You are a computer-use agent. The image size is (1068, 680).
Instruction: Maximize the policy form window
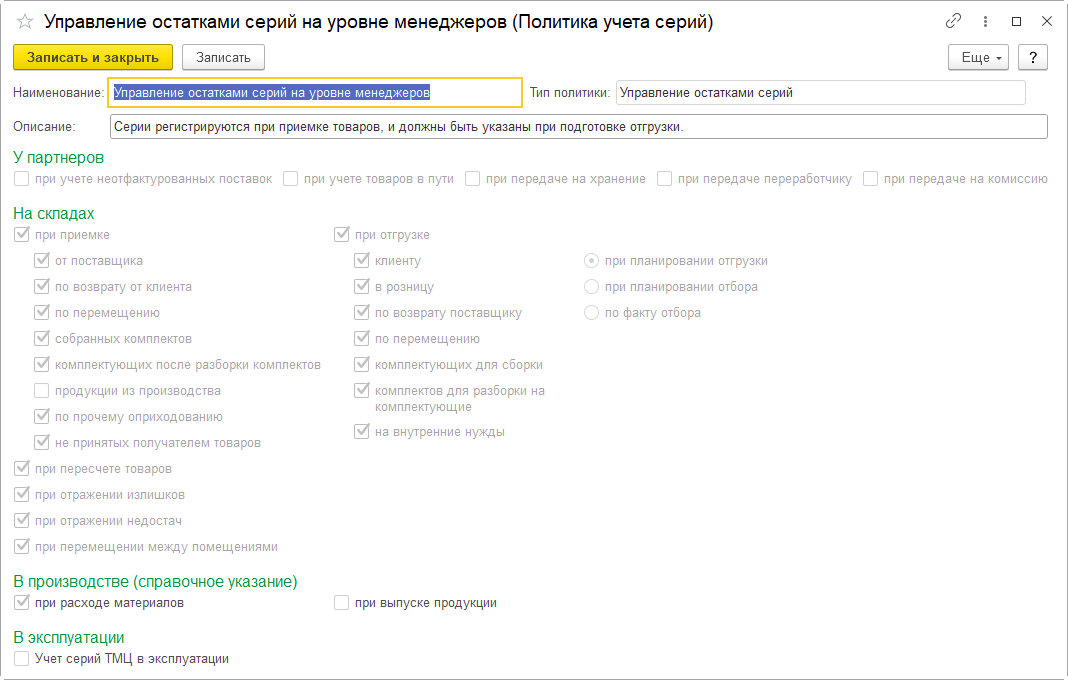[1016, 22]
